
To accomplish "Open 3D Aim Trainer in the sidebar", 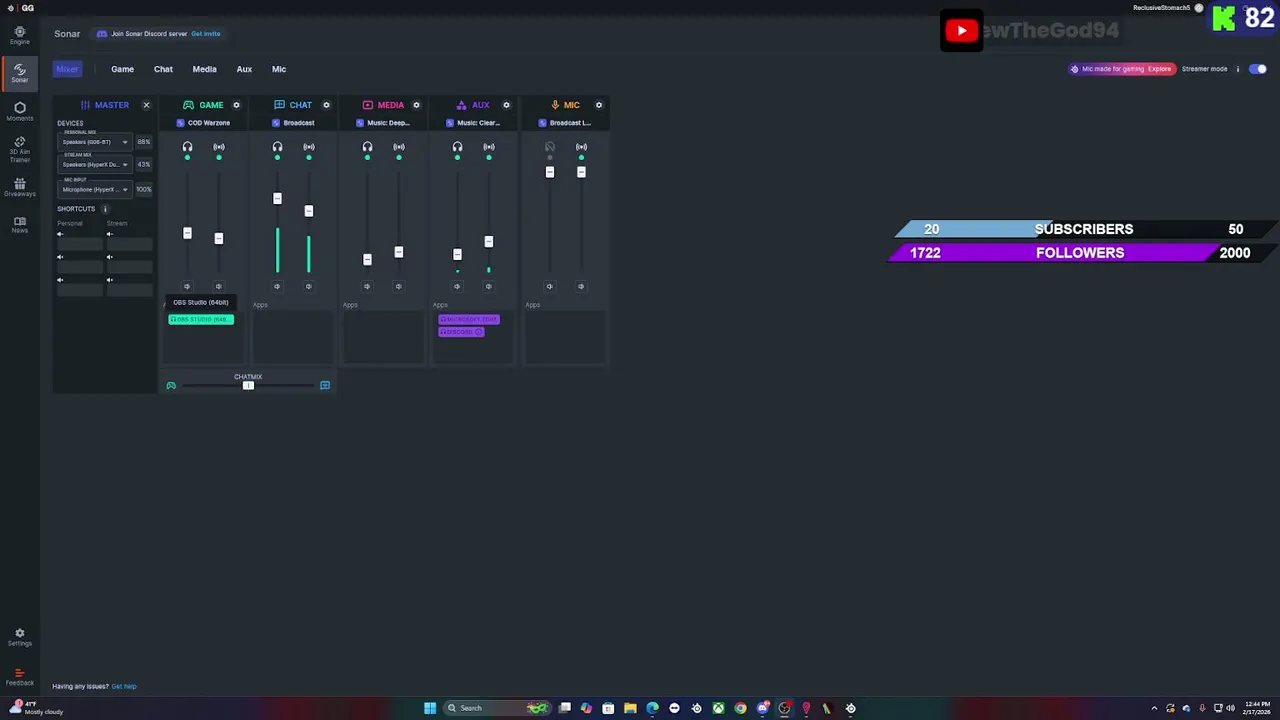I will 19,149.
